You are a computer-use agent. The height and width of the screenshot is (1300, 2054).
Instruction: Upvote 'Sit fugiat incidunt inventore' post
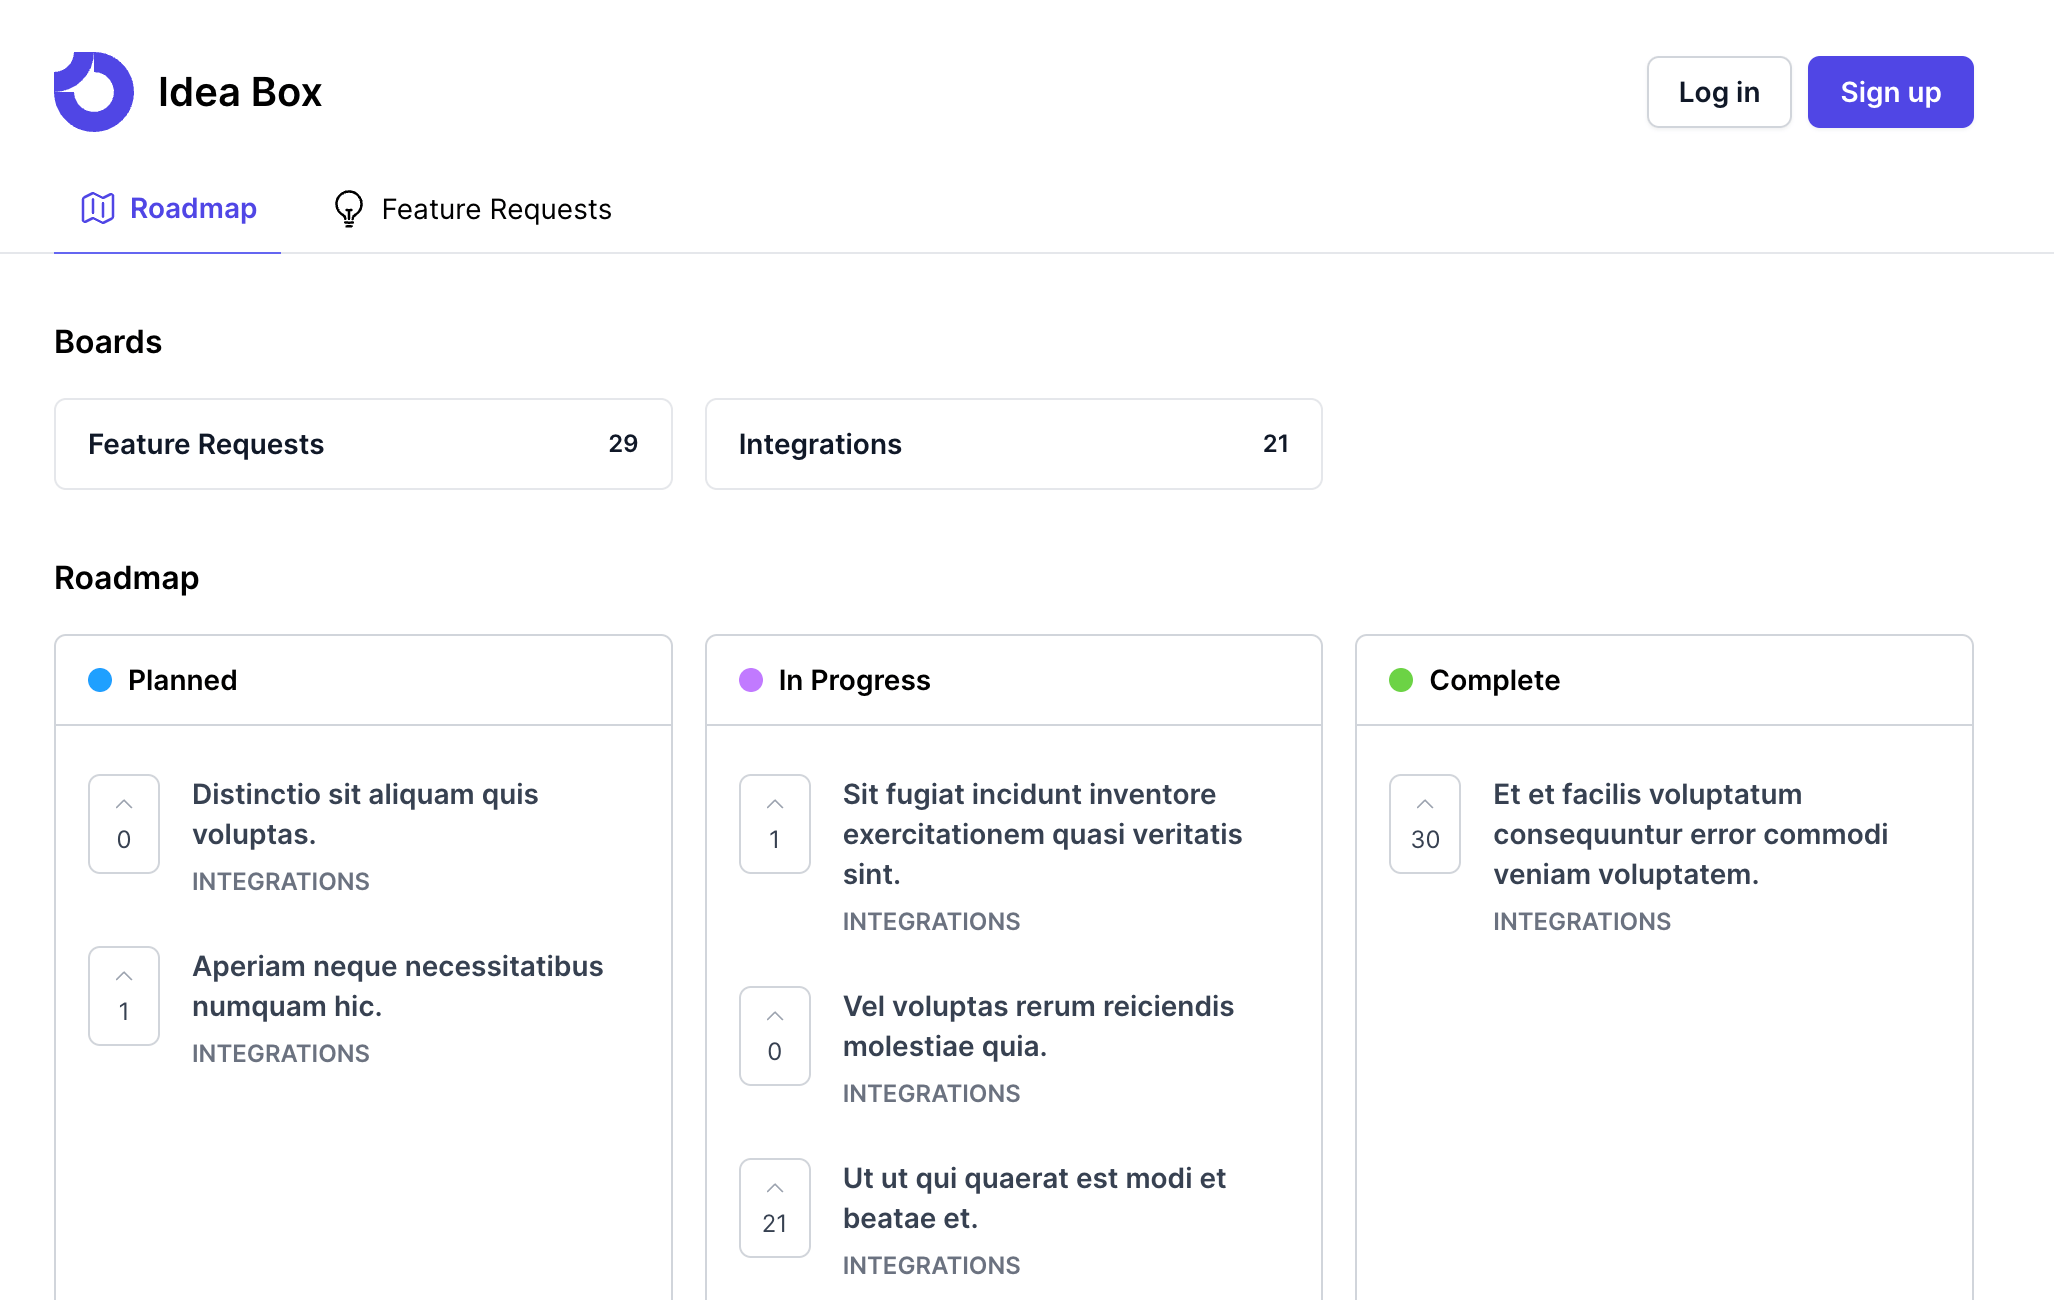coord(774,823)
